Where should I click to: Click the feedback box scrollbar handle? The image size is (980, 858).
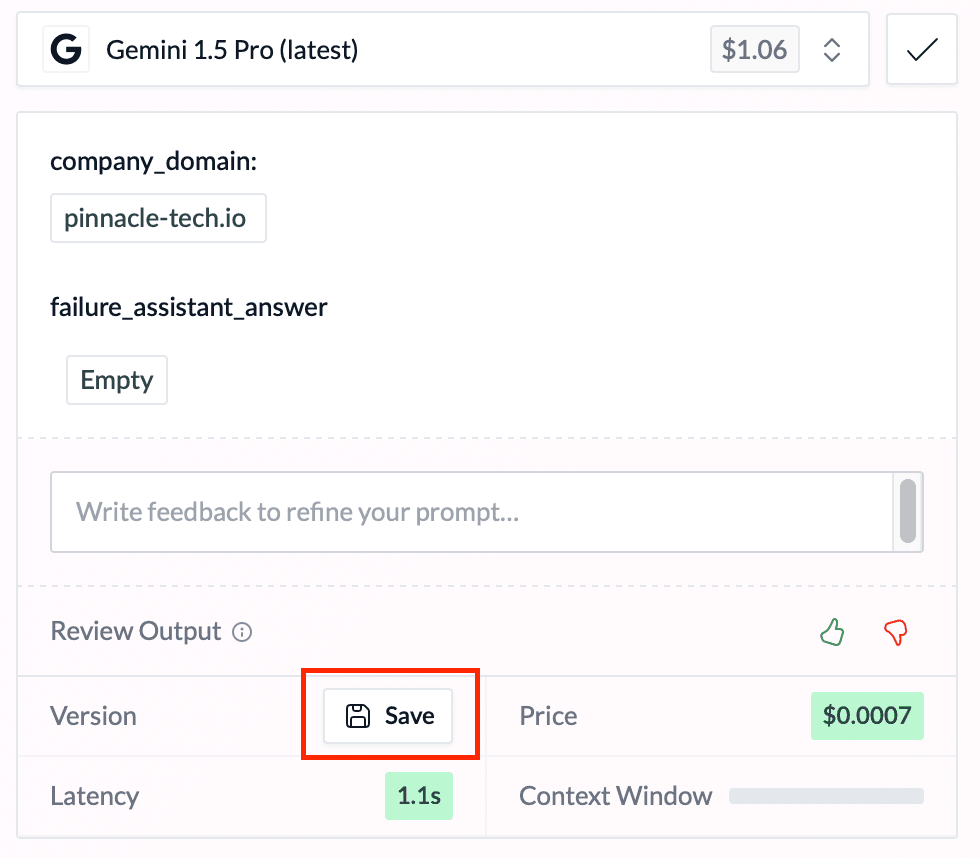(908, 511)
